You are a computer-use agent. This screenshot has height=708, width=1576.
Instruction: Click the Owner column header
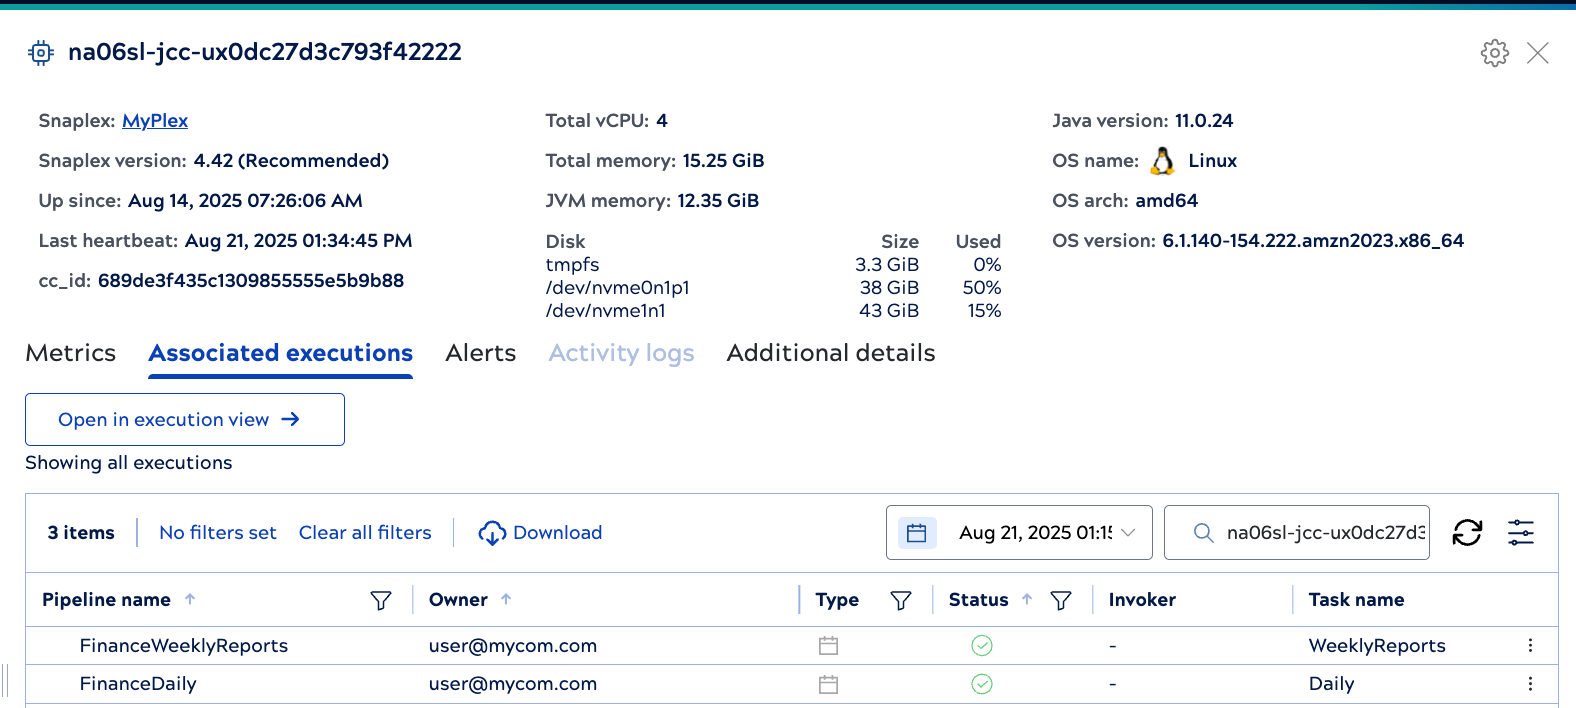tap(458, 600)
